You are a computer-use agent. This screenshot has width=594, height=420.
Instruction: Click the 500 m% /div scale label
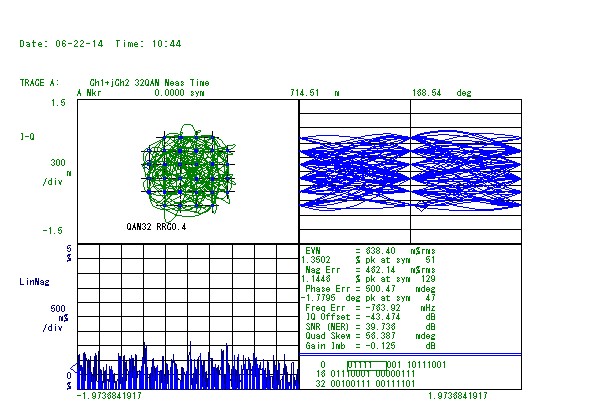[x=56, y=318]
